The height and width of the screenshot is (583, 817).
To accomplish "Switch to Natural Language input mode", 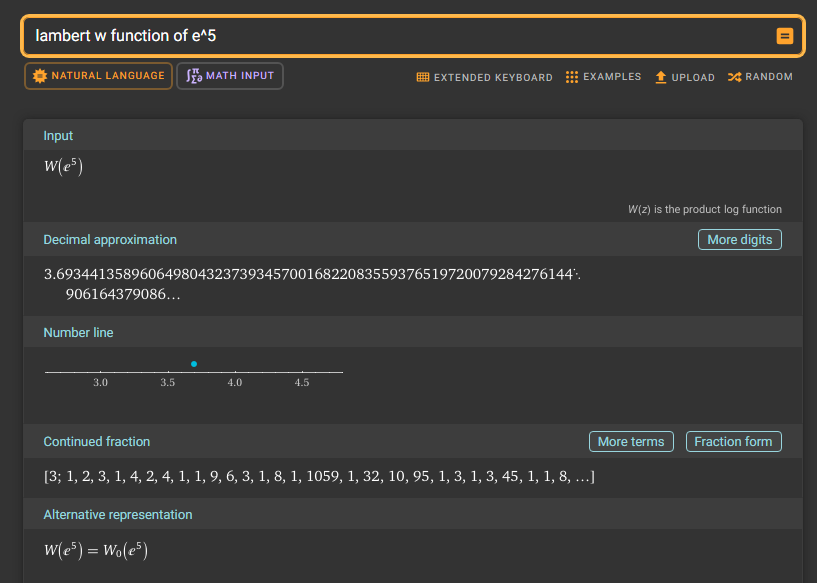I will (x=98, y=76).
